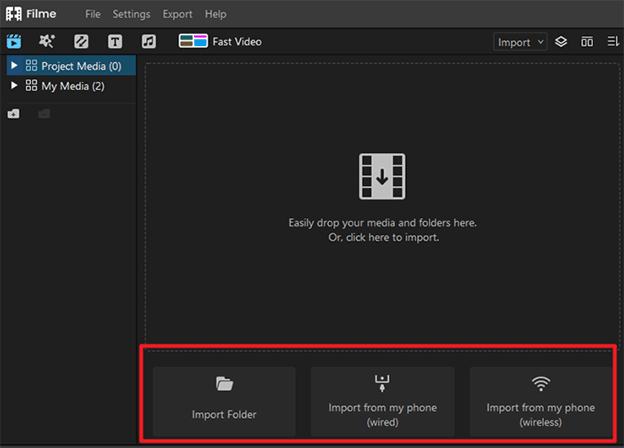Expand the My Media tree arrow
Viewport: 624px width, 448px height.
pyautogui.click(x=14, y=86)
